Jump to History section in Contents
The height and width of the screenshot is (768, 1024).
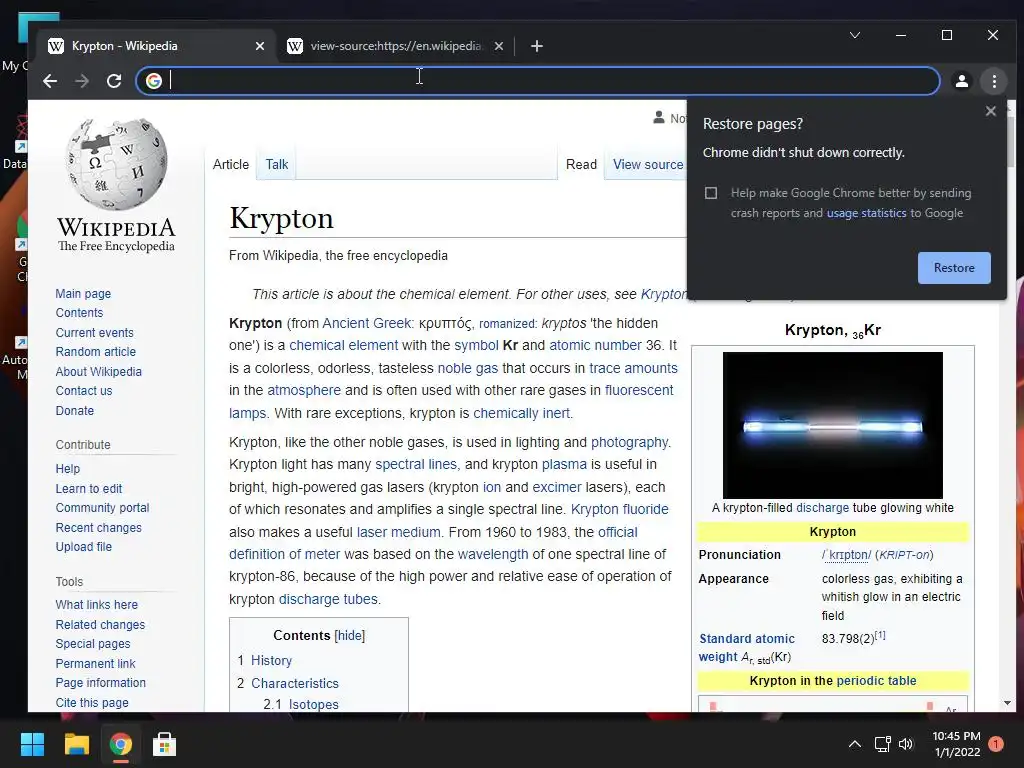pyautogui.click(x=271, y=660)
